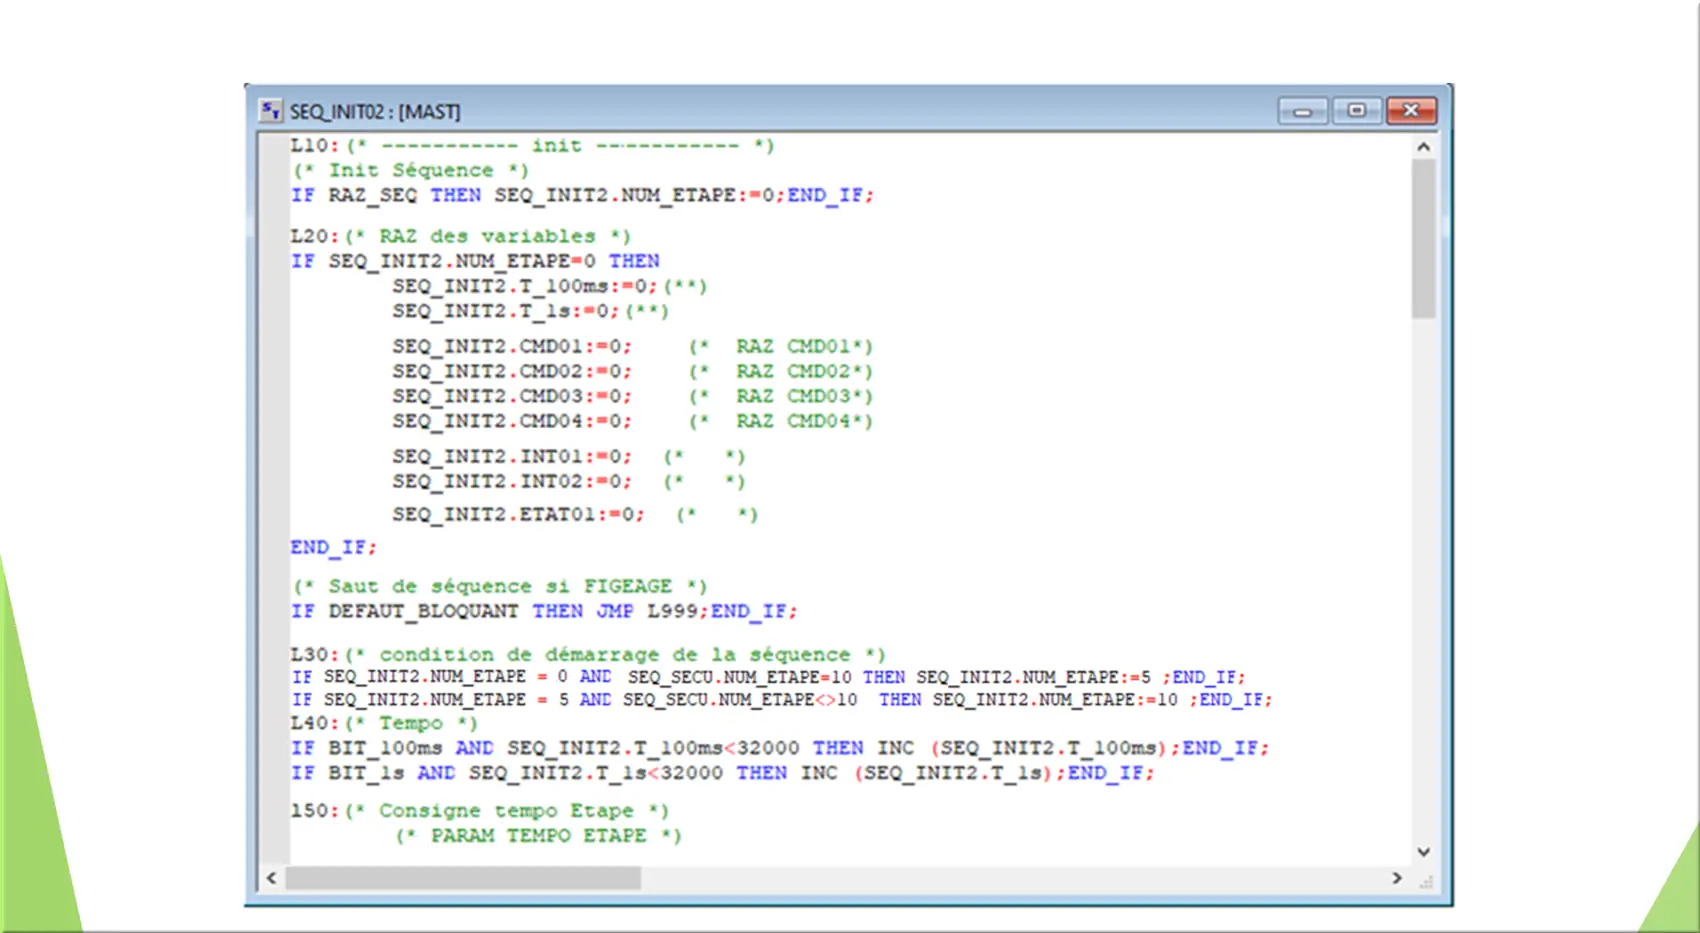
Task: Click the 'l50: (* Consigne tempo Etape *)' line
Action: 480,811
